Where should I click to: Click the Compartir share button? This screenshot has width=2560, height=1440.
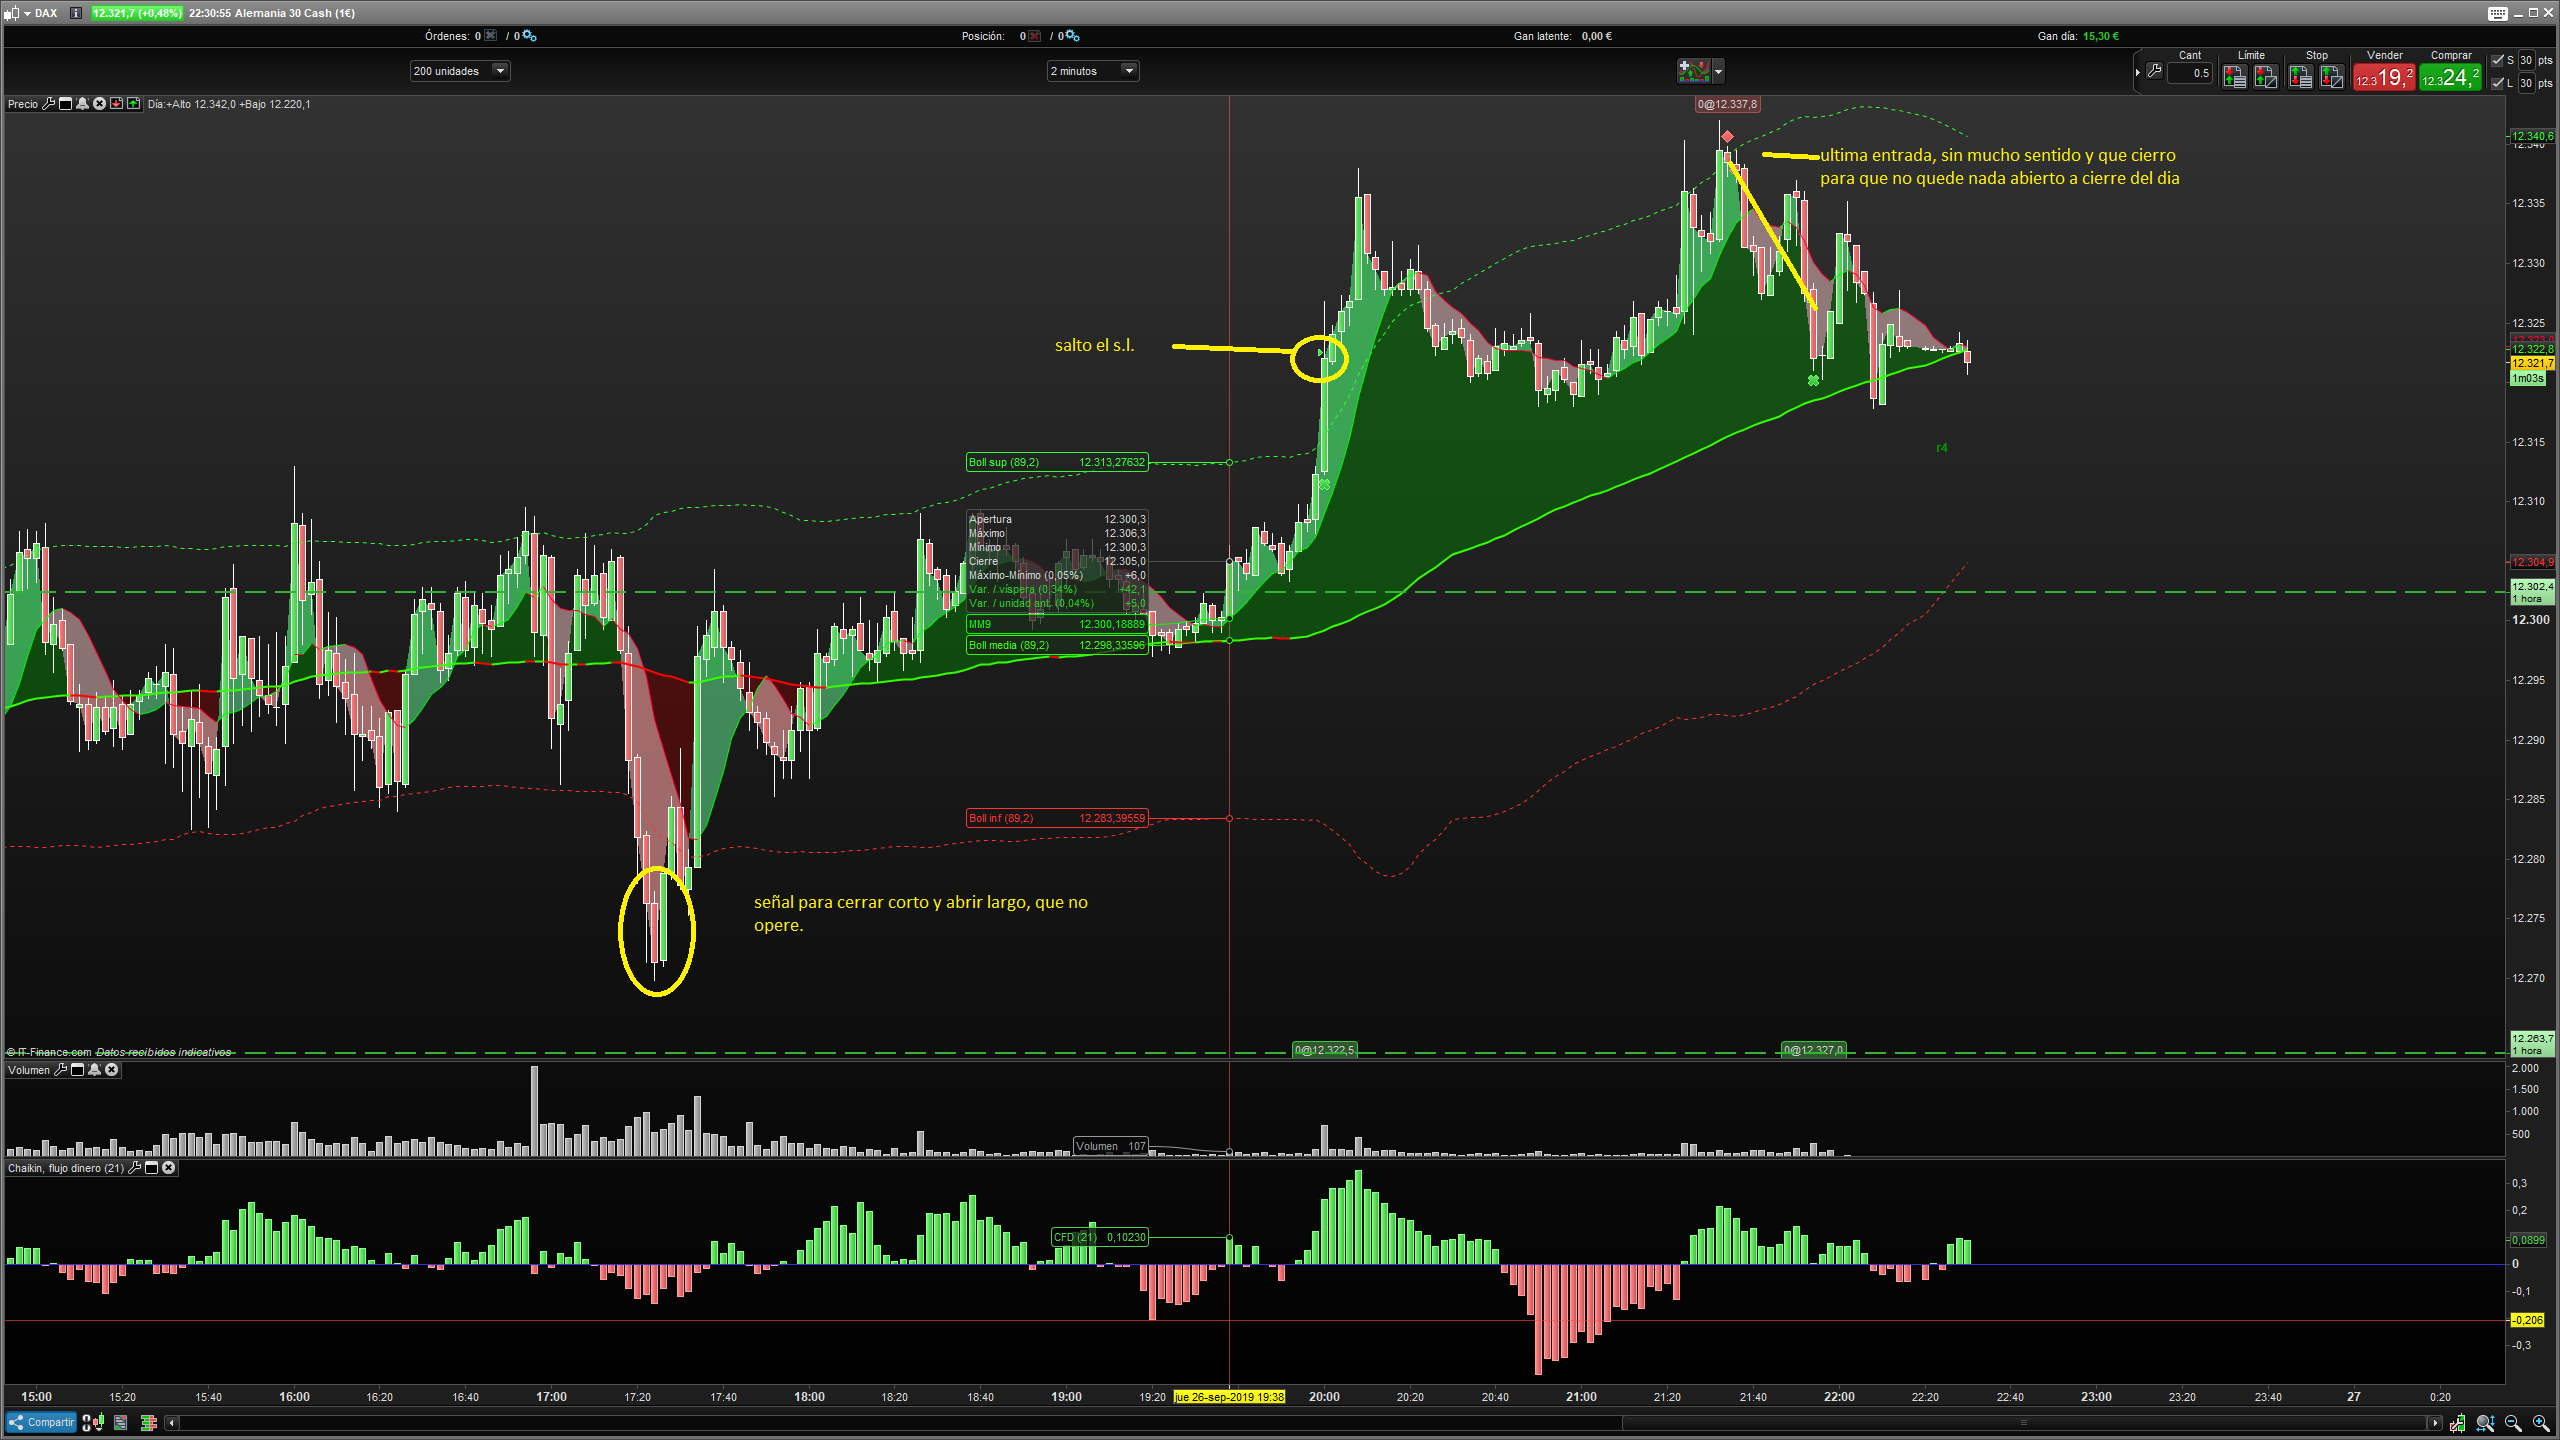42,1423
